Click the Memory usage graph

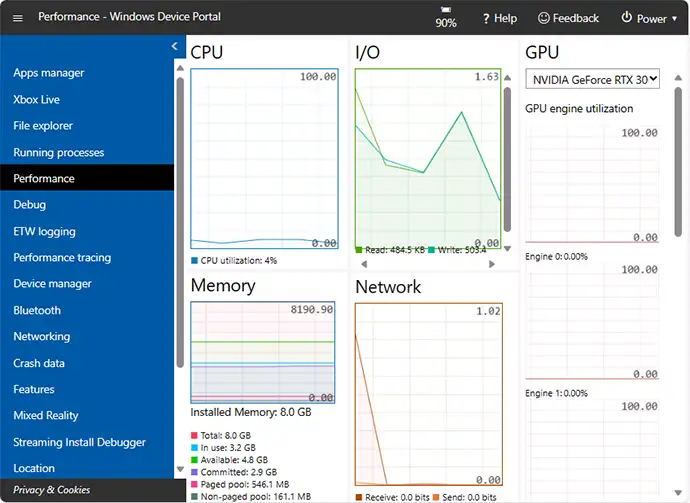[x=263, y=352]
